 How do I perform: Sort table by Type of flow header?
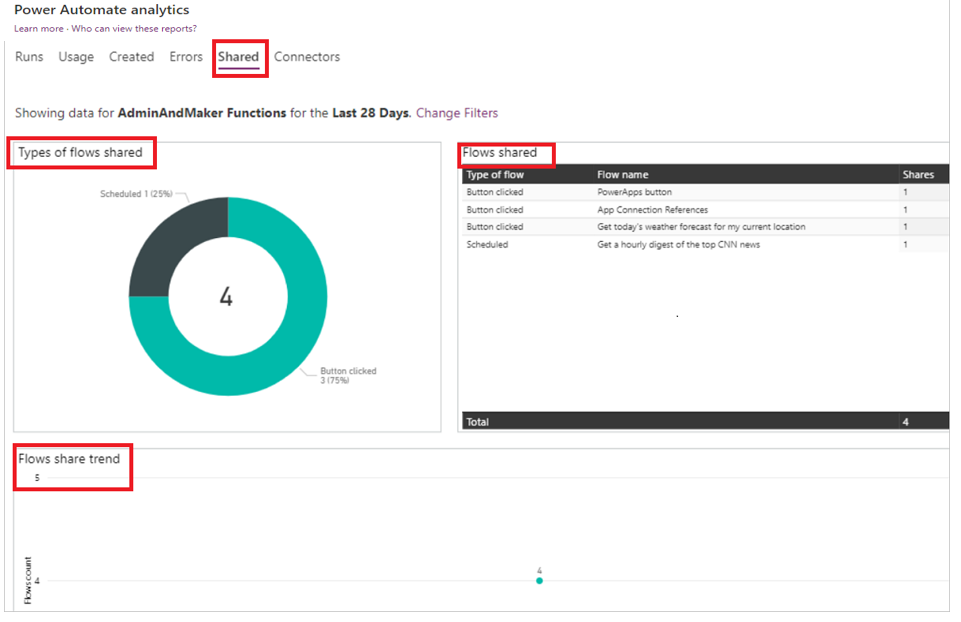tap(495, 175)
